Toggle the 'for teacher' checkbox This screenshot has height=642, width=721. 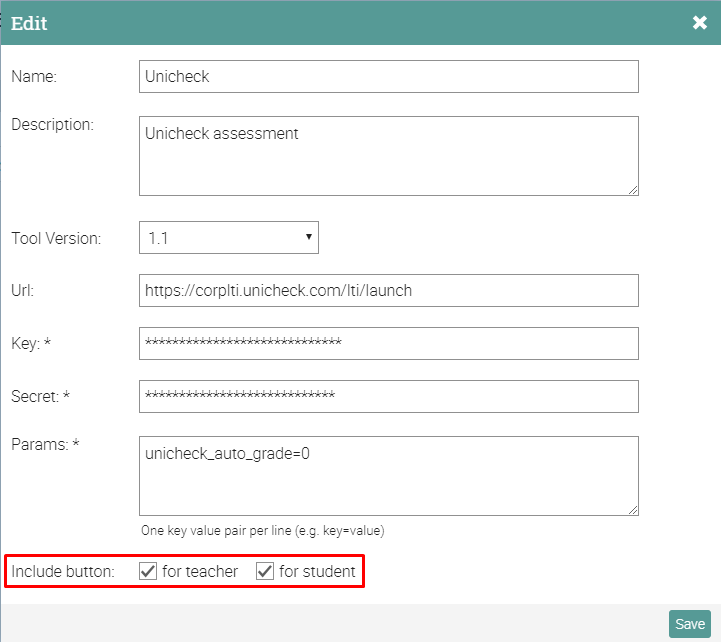click(148, 571)
